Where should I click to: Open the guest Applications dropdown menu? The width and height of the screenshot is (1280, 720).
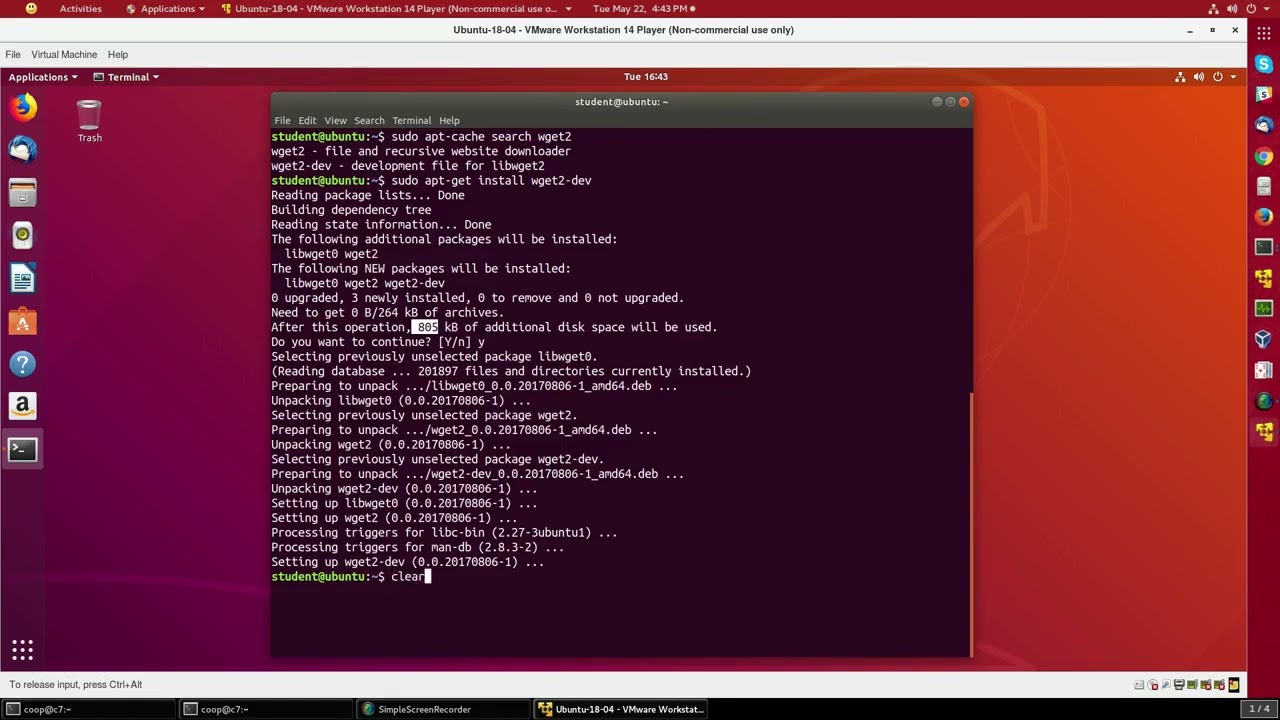pos(43,77)
